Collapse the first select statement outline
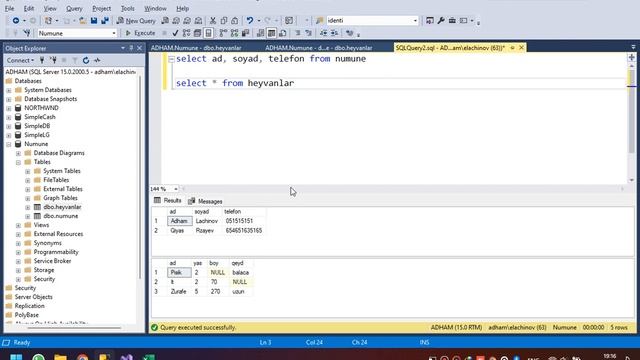This screenshot has height=360, width=640. pos(171,59)
